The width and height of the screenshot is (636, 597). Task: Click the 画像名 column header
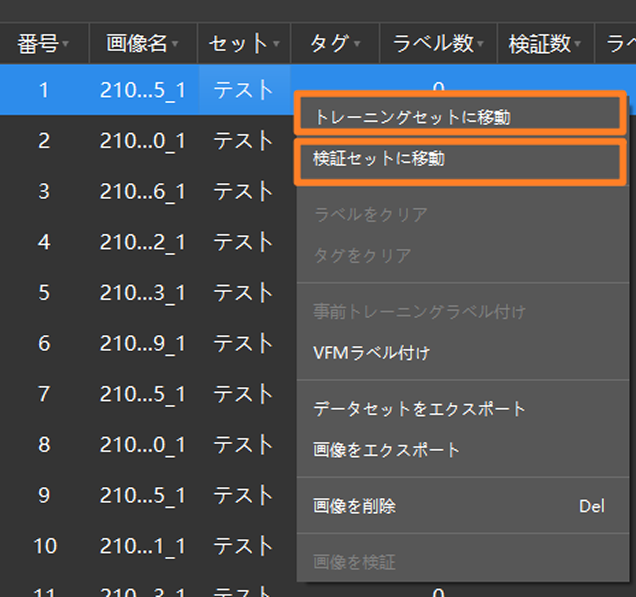click(x=143, y=43)
